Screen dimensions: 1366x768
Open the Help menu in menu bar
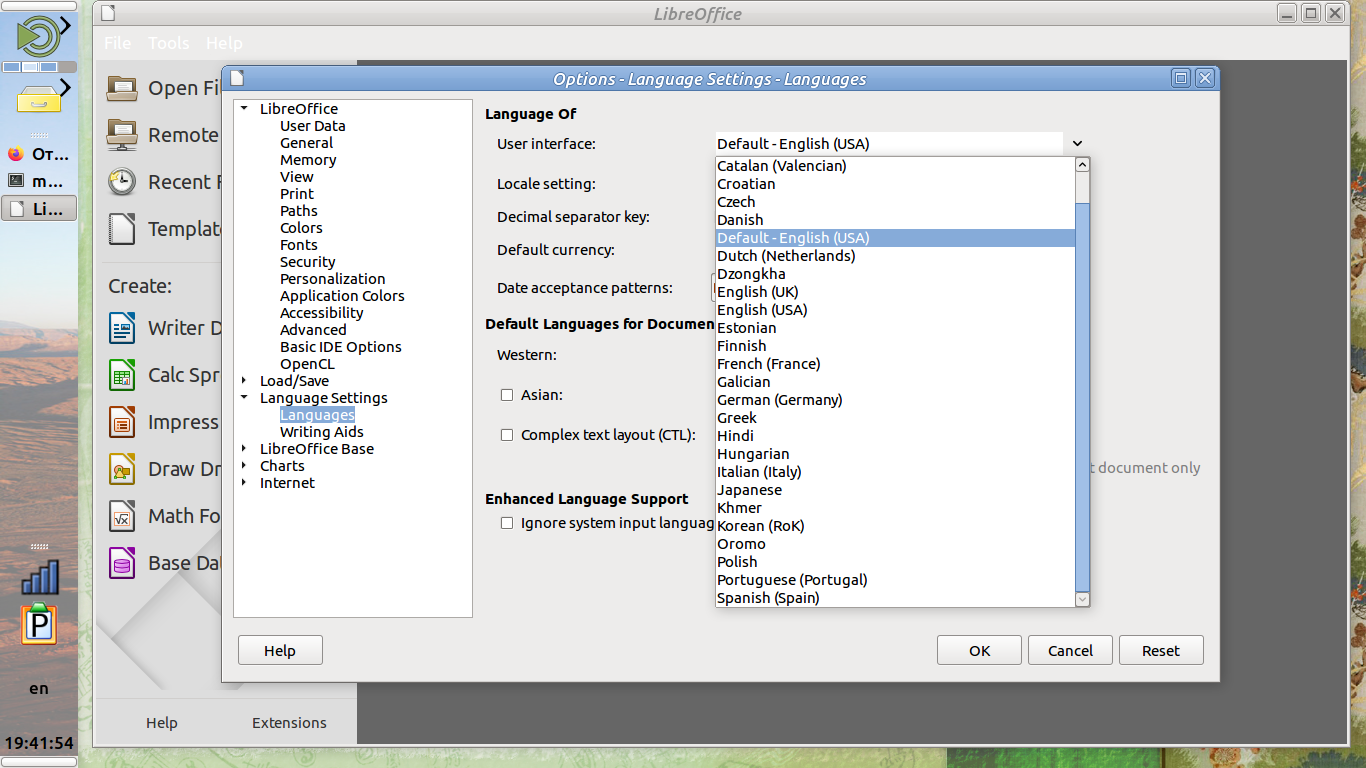click(x=224, y=43)
